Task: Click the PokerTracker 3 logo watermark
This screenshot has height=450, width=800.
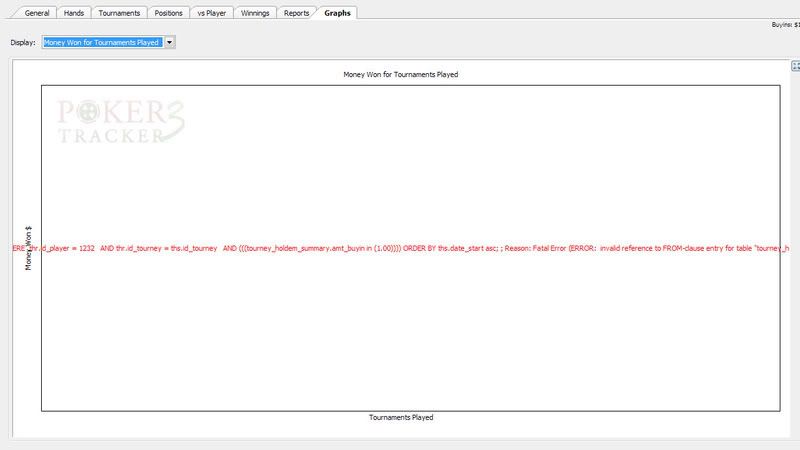Action: click(x=121, y=121)
